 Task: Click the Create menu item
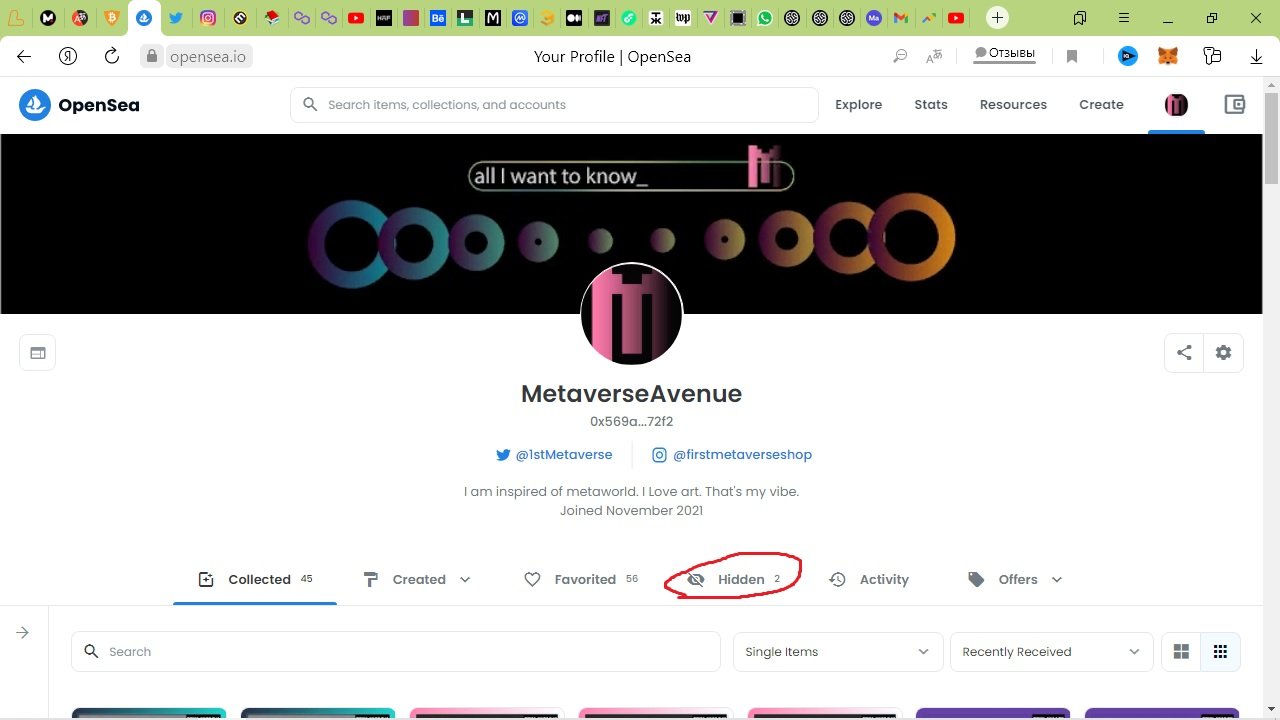click(x=1101, y=104)
